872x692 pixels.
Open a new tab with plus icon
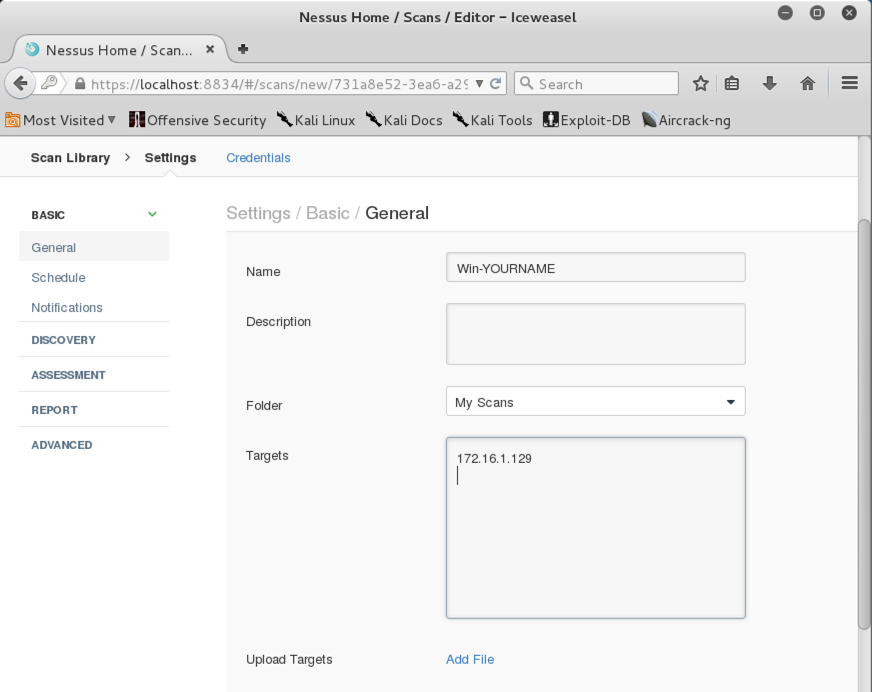(243, 49)
